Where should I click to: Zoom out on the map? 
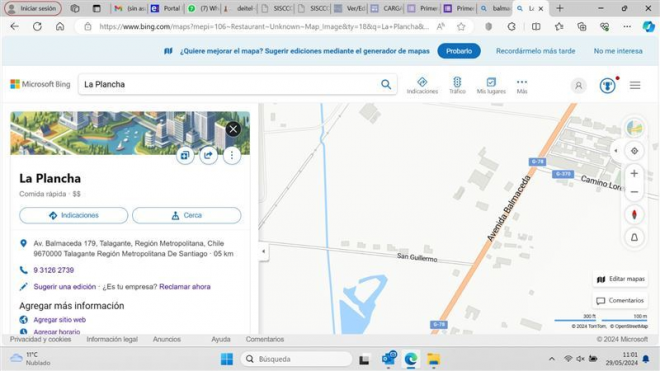(634, 192)
